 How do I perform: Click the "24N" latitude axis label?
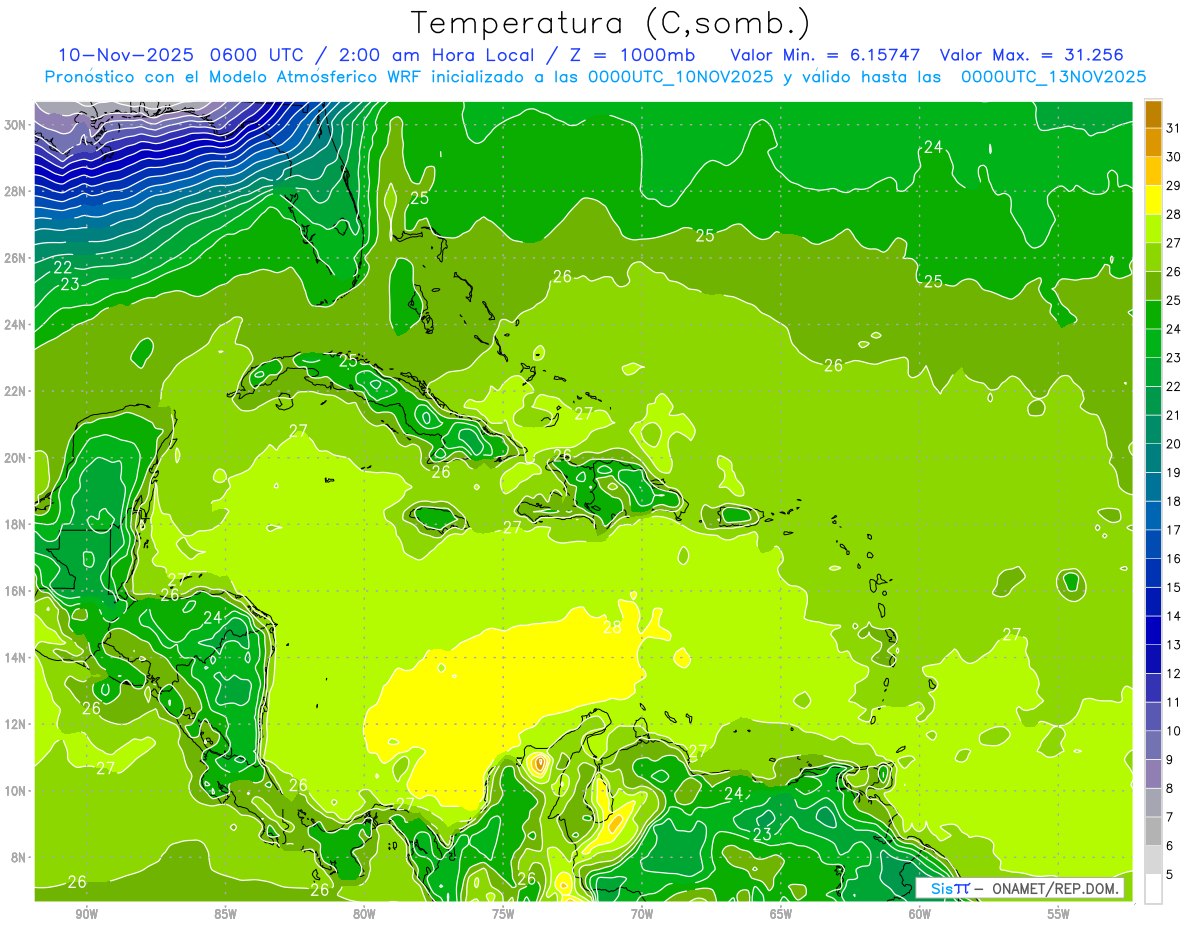(x=17, y=324)
